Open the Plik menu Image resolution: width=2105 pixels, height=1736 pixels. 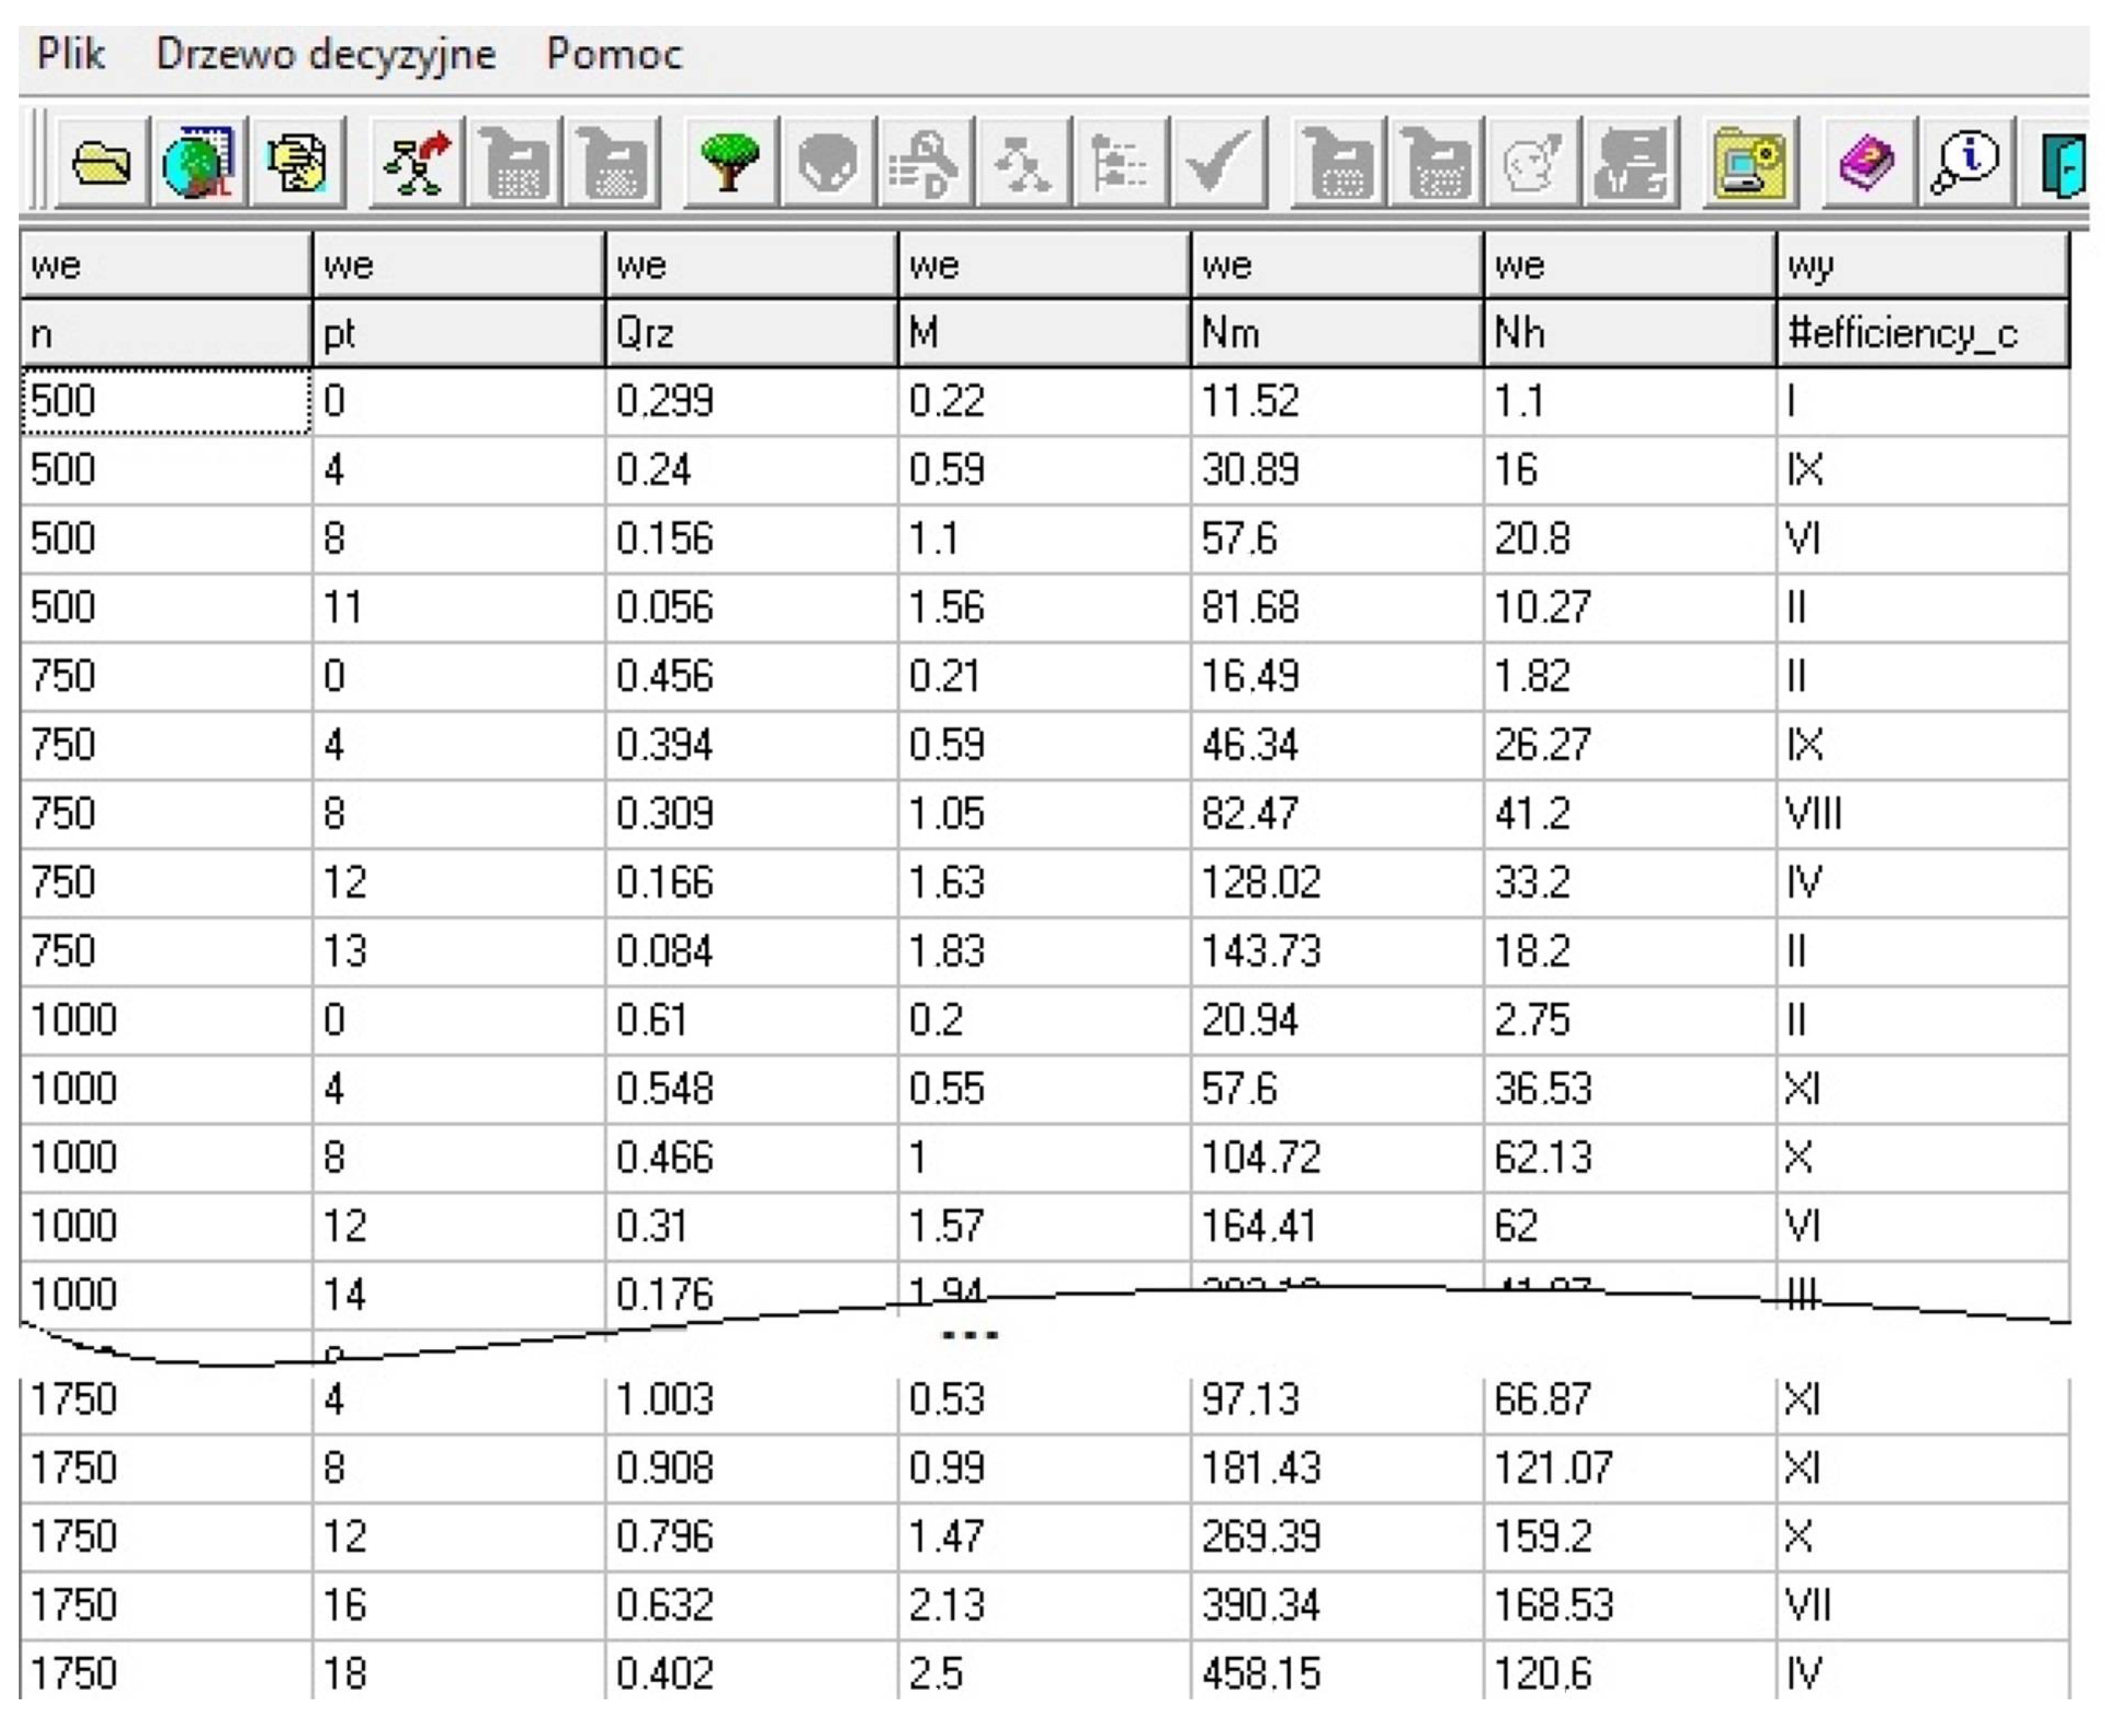(x=70, y=54)
